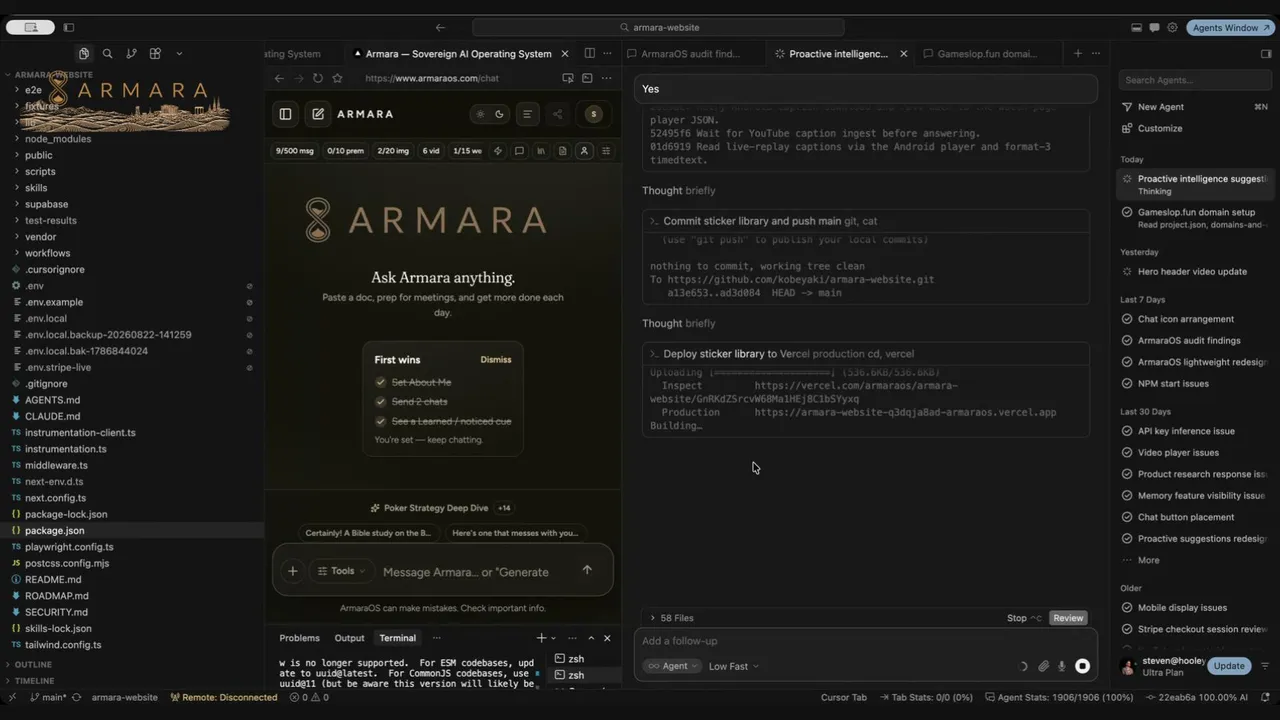Viewport: 1280px width, 720px height.
Task: Open the Search view in sidebar
Action: 107,54
